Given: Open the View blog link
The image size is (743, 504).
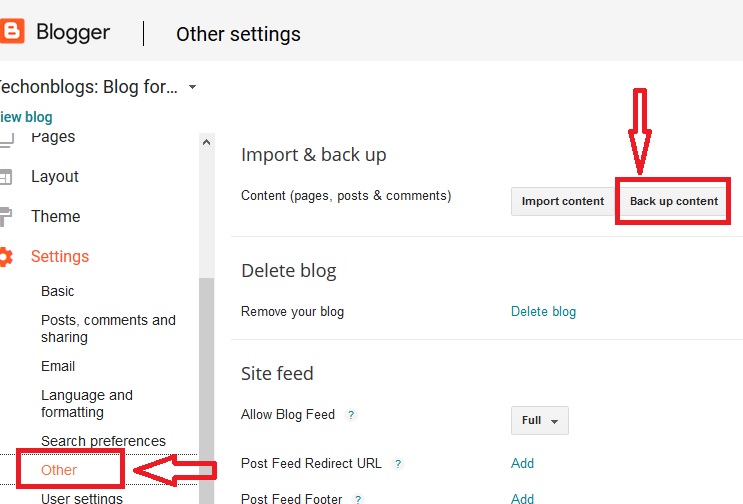Looking at the screenshot, I should pos(26,117).
